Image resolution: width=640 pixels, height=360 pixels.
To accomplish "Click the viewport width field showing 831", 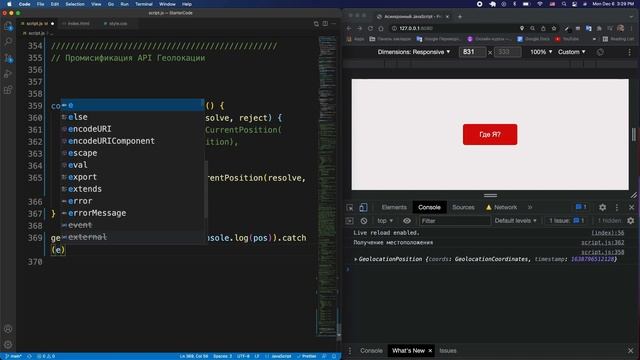I will tap(472, 52).
